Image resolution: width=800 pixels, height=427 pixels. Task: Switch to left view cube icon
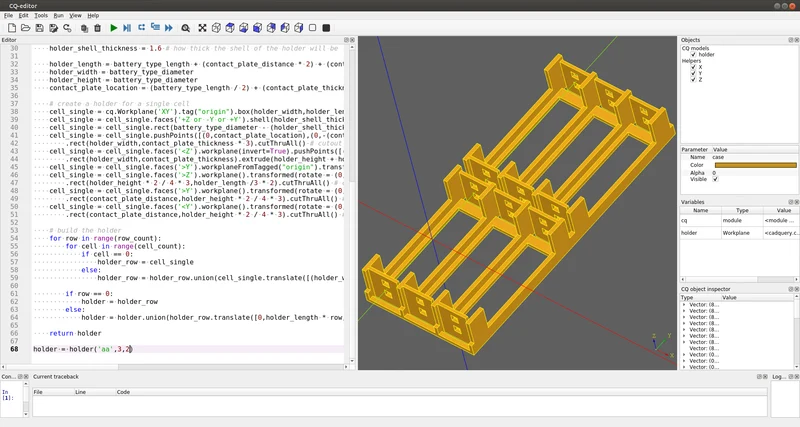(x=285, y=28)
